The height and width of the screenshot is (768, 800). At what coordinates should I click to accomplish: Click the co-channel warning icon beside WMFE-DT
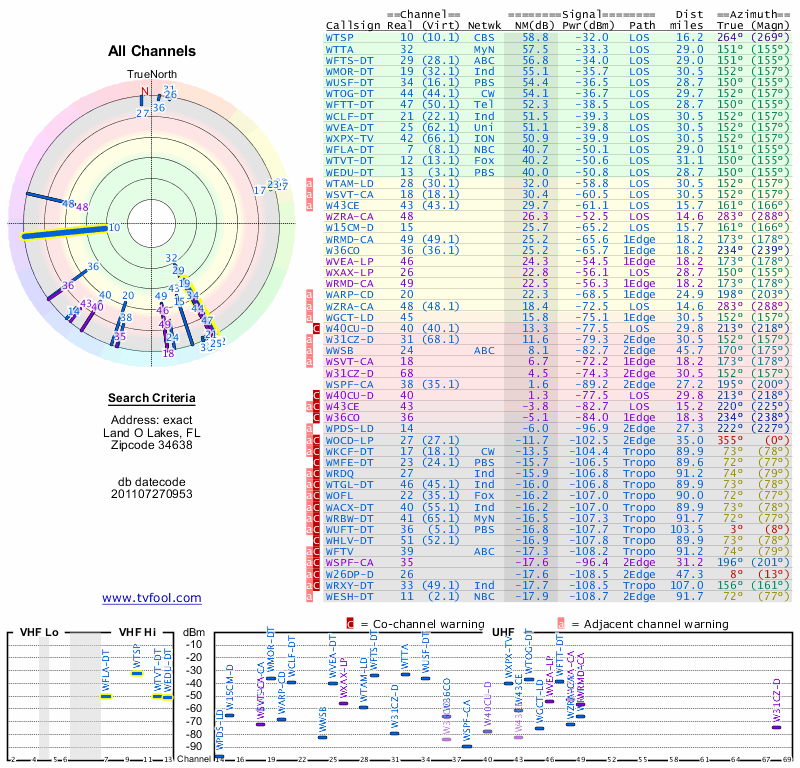(x=317, y=462)
